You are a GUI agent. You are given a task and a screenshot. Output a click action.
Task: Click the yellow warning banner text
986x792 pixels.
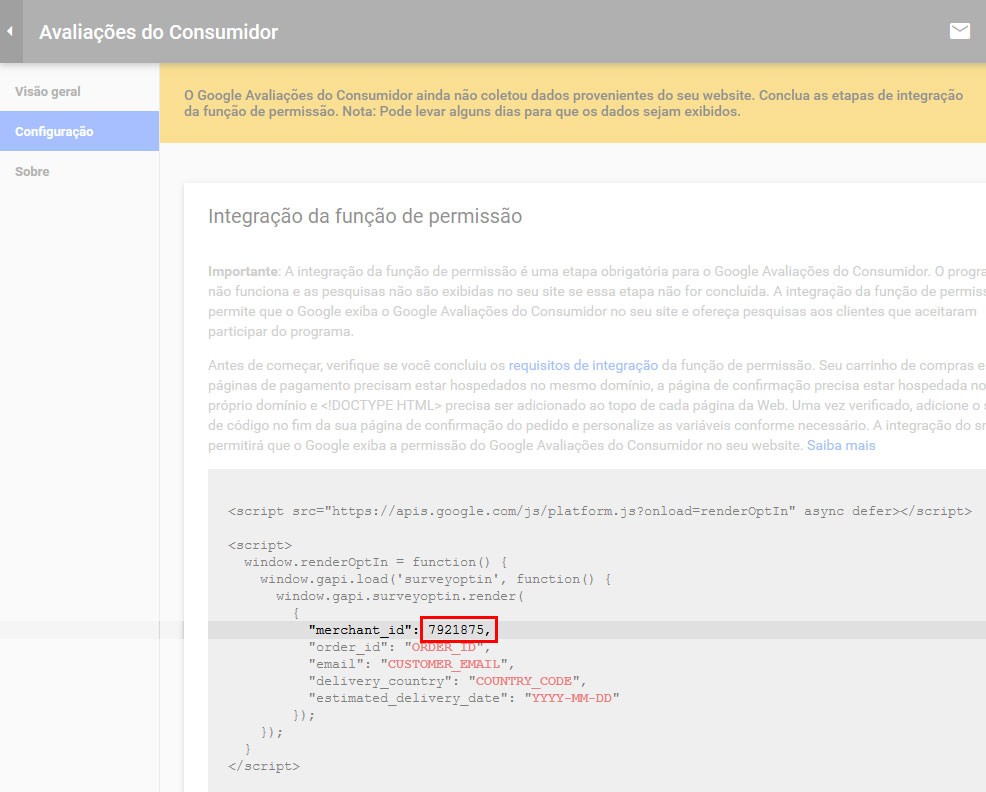point(573,103)
